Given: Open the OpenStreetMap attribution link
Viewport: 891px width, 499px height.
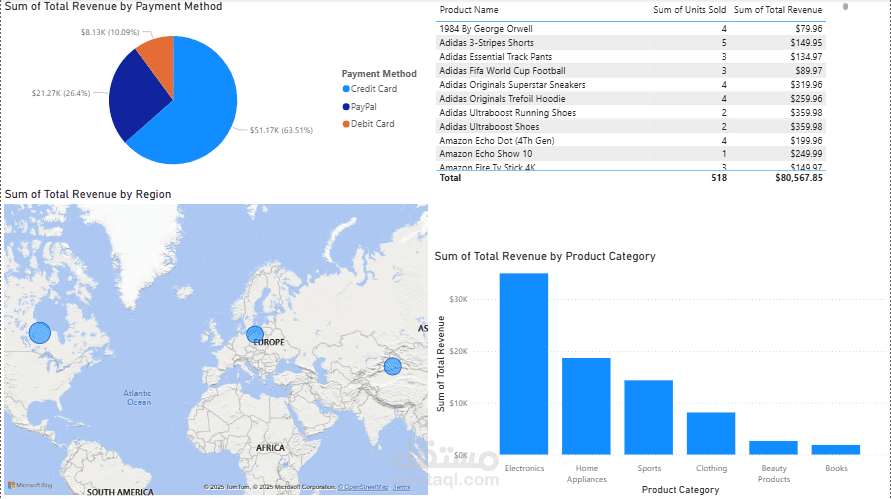Looking at the screenshot, I should (364, 487).
